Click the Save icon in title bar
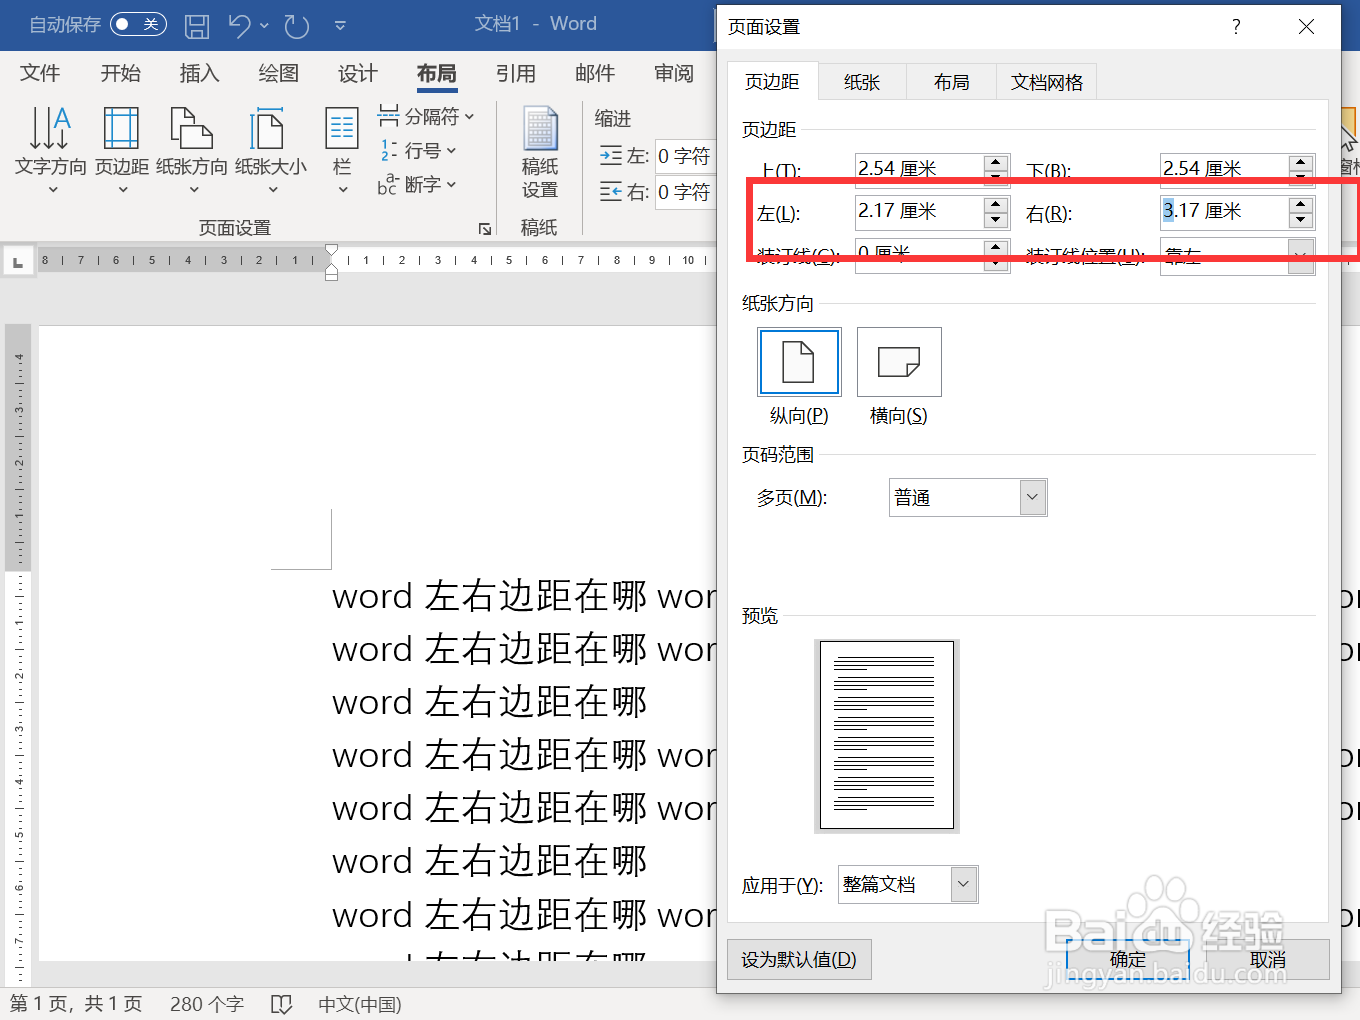 tap(197, 25)
